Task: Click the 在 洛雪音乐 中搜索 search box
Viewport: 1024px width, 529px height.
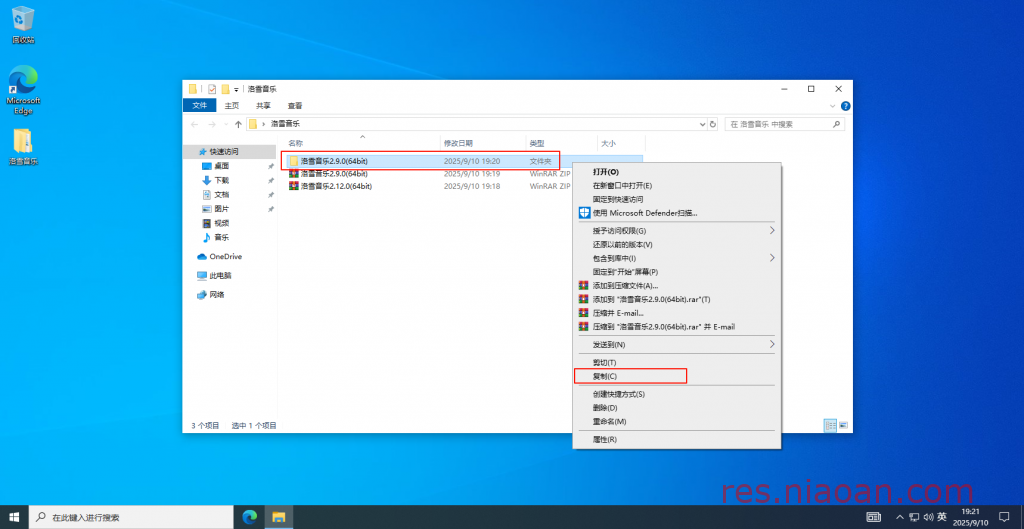Action: 784,124
